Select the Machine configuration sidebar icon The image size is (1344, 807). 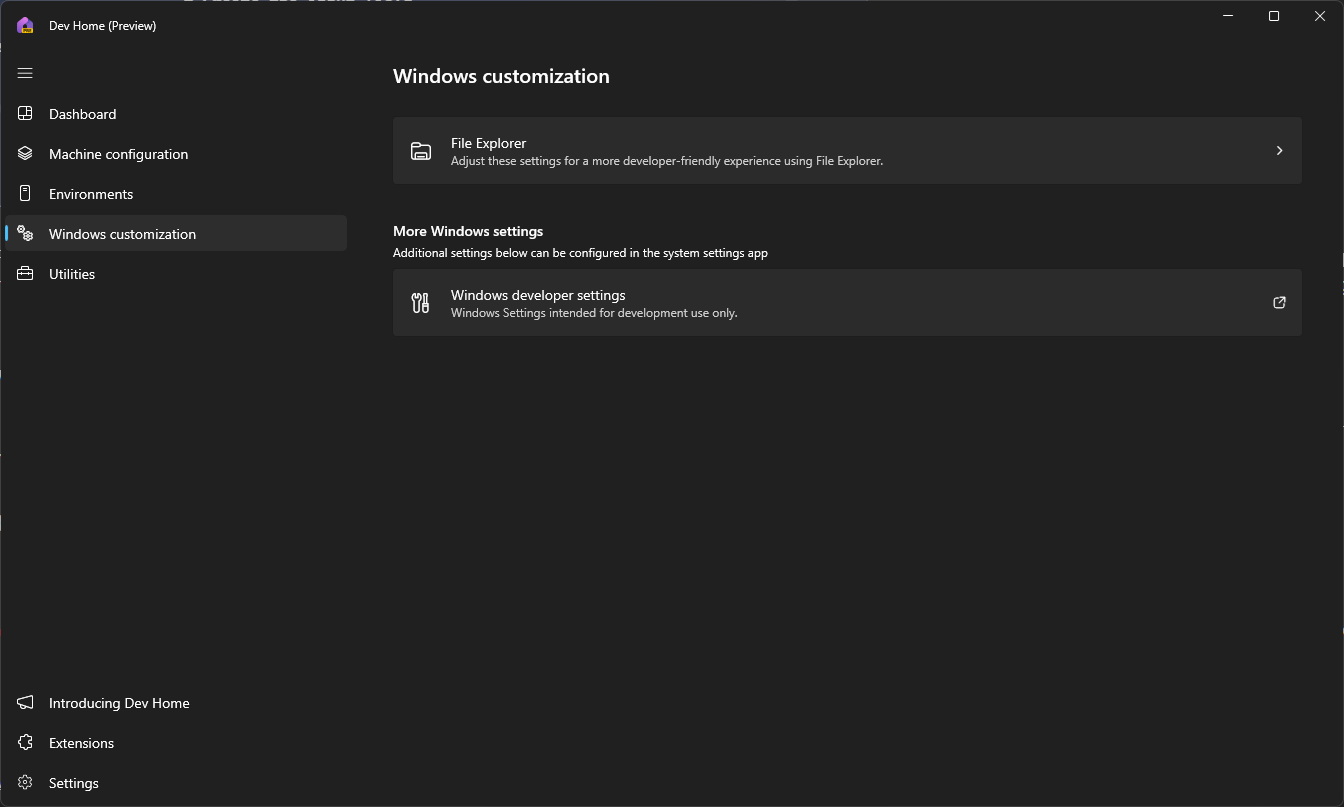point(24,153)
